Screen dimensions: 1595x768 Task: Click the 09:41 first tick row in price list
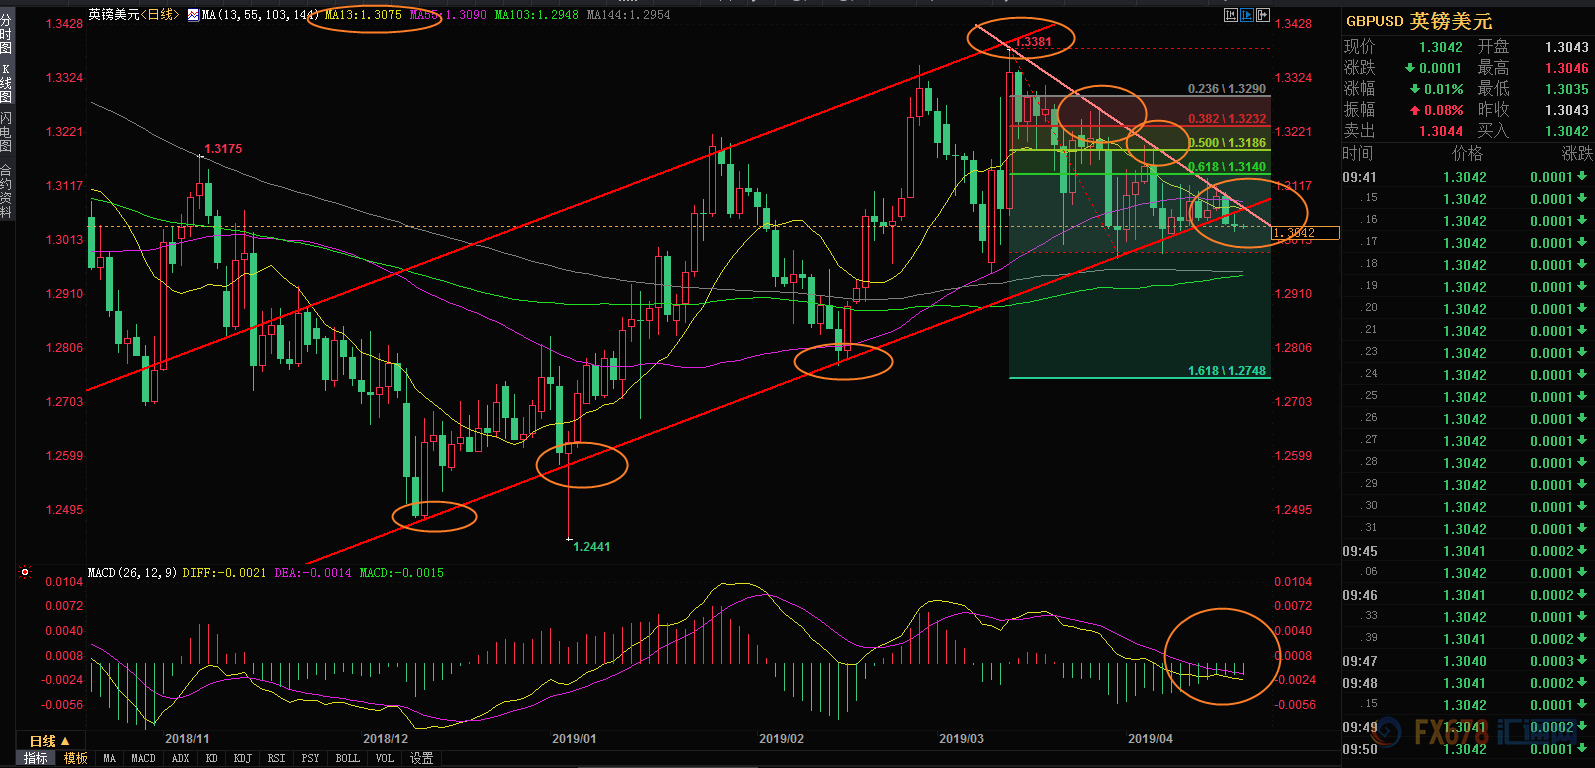click(x=1466, y=177)
